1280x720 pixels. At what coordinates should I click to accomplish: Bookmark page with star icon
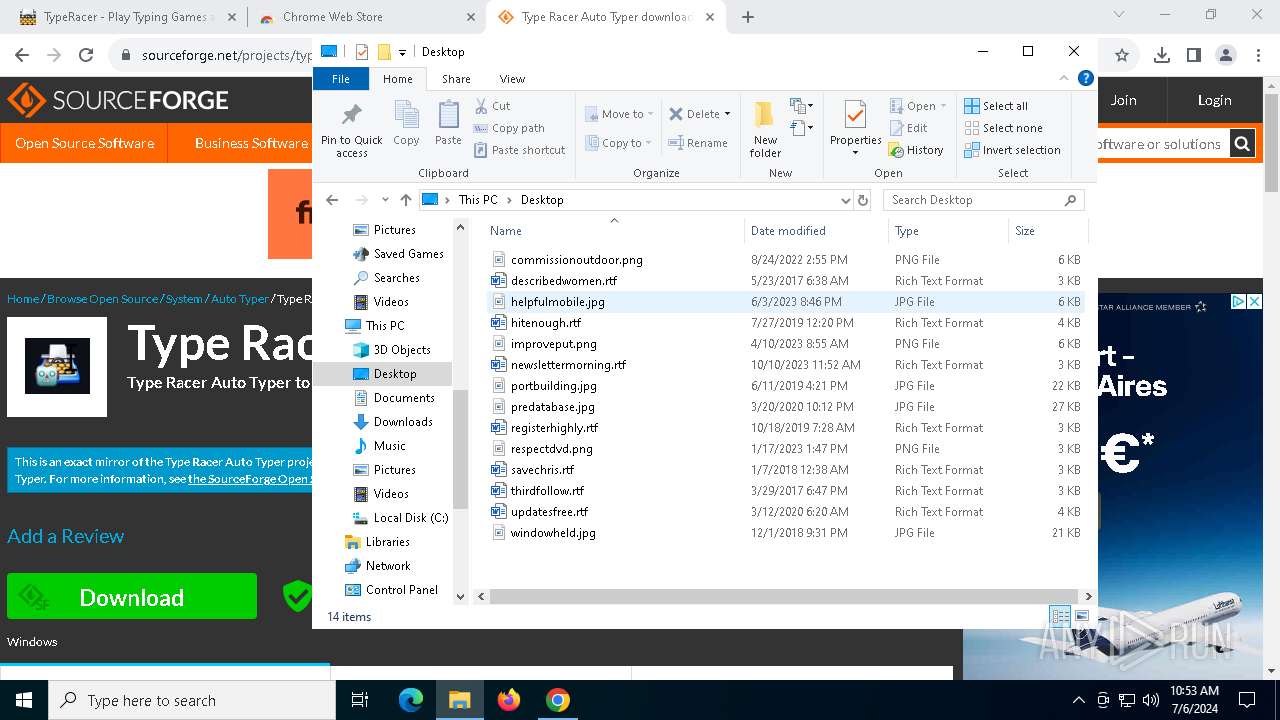1122,56
